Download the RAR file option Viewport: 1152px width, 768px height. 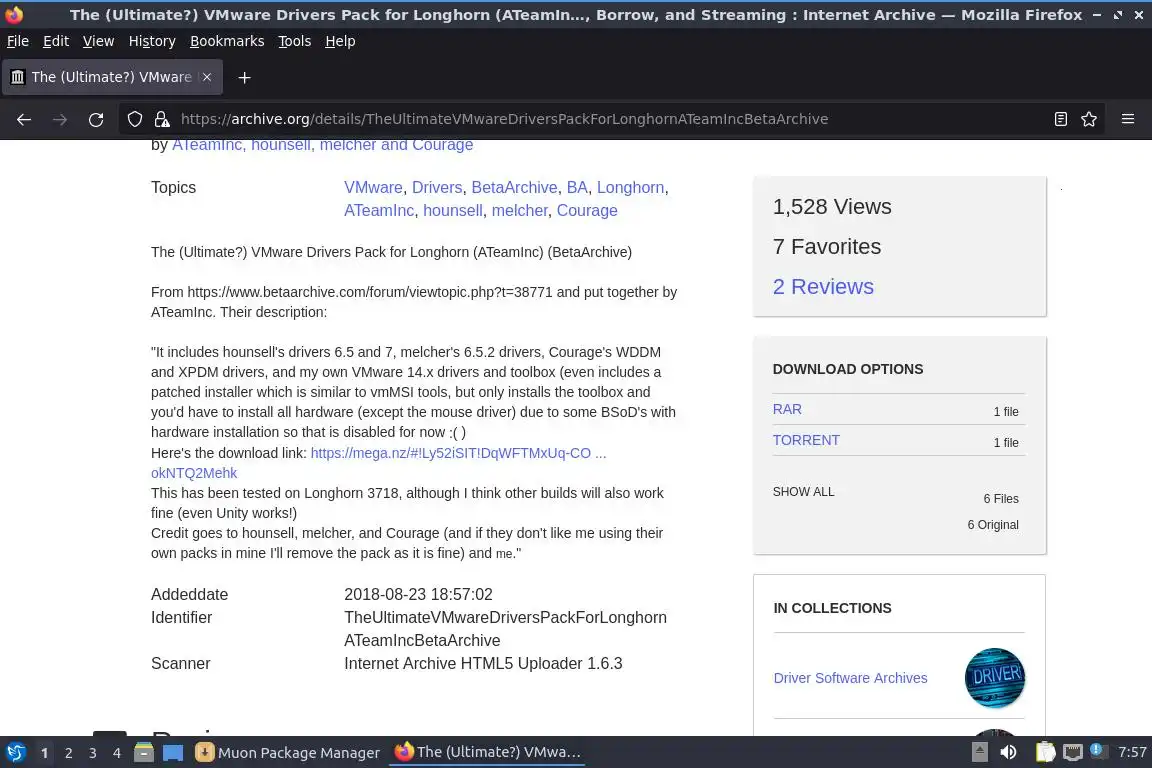(787, 409)
